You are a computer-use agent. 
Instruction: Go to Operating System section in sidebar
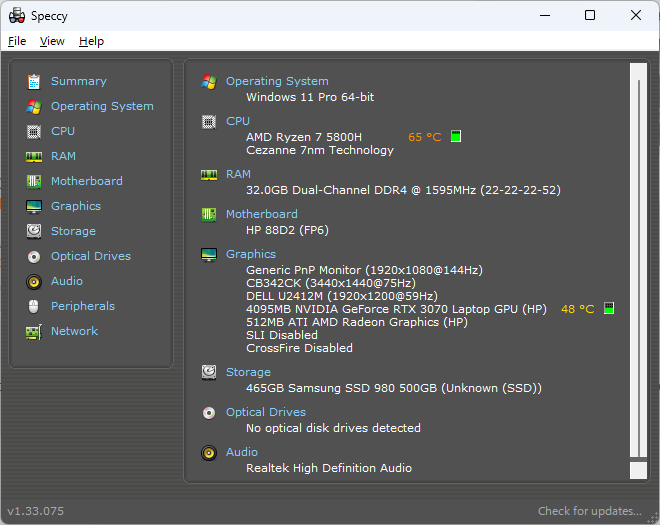[102, 106]
